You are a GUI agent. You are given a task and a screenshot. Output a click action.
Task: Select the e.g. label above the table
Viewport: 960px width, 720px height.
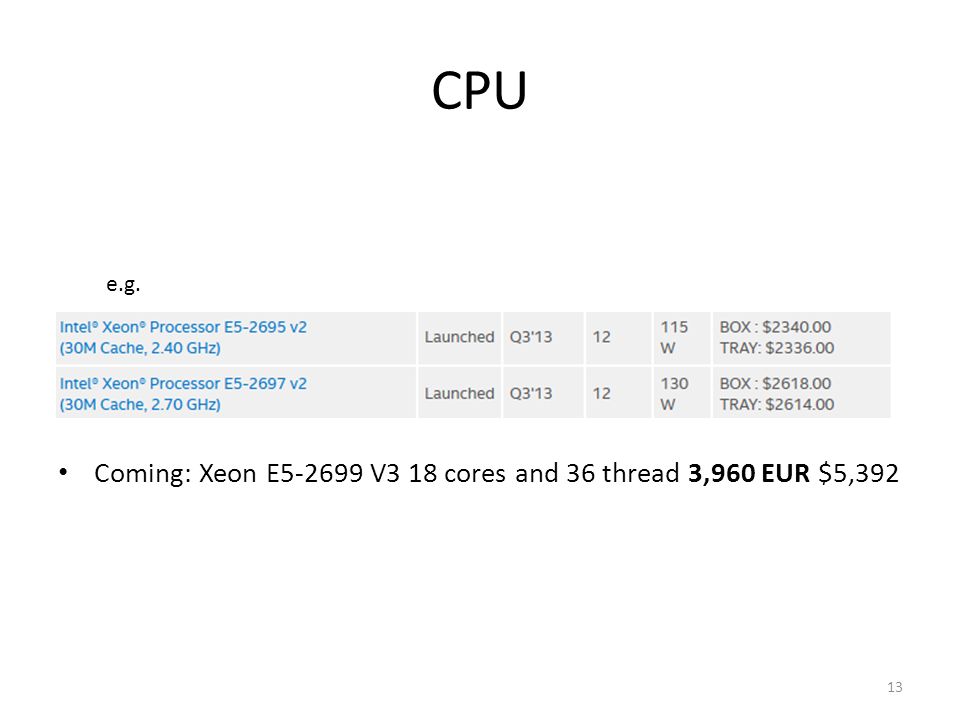[123, 284]
